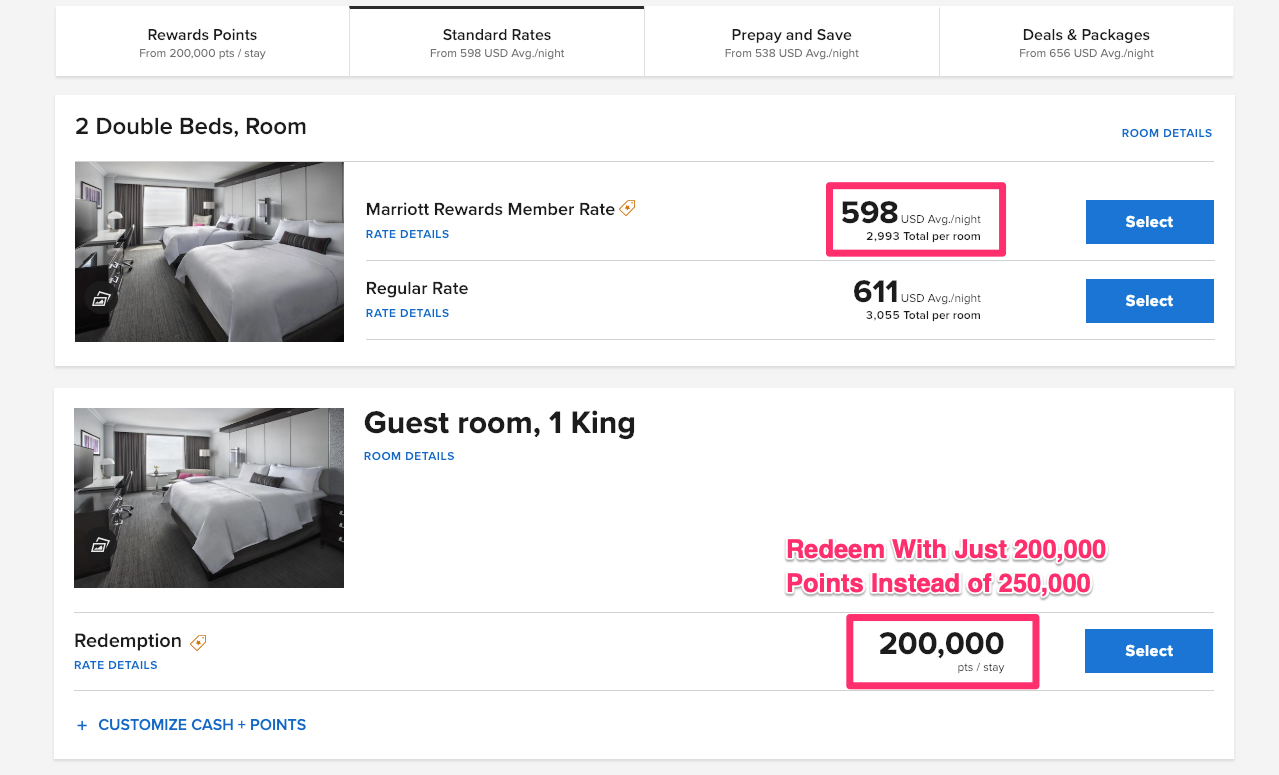Open photo gallery icon on king room image
Viewport: 1279px width, 775px height.
[x=100, y=545]
